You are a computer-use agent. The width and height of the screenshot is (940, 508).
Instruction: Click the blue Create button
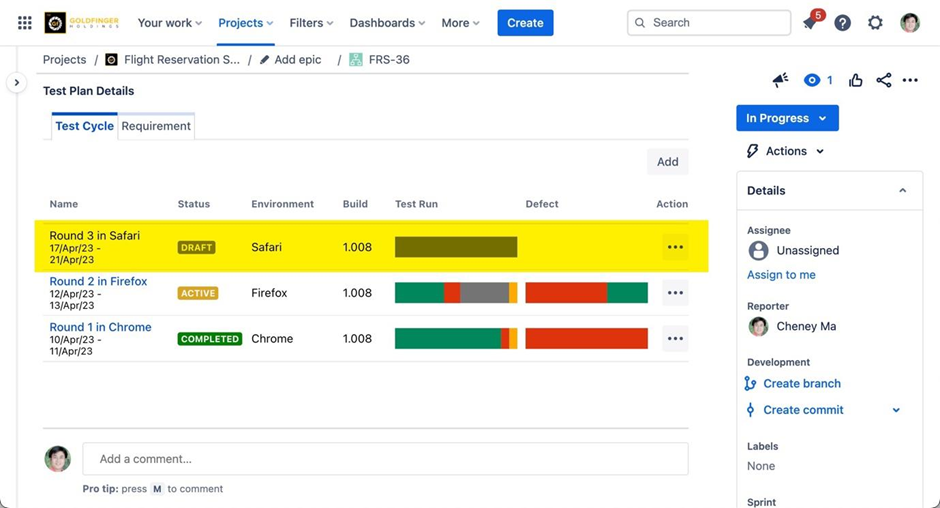(525, 23)
